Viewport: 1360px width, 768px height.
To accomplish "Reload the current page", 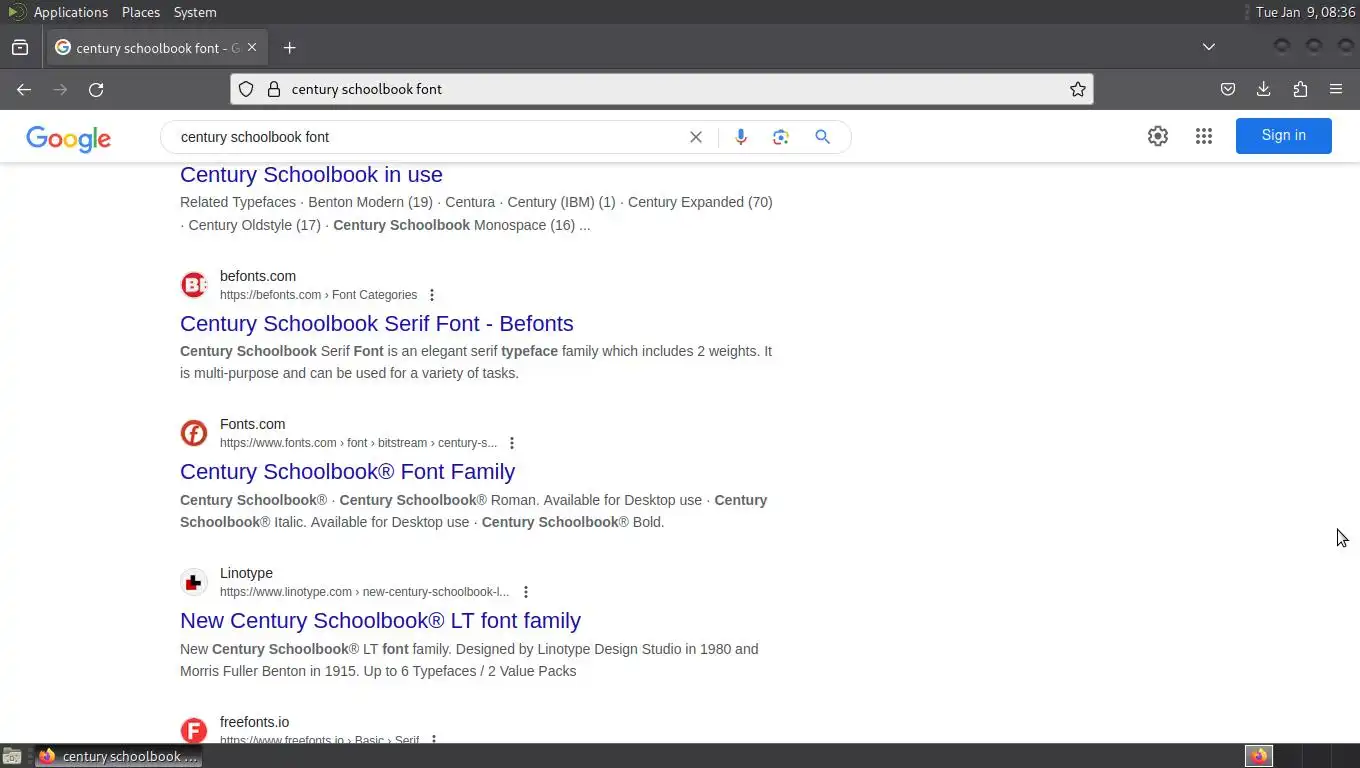I will pos(96,89).
